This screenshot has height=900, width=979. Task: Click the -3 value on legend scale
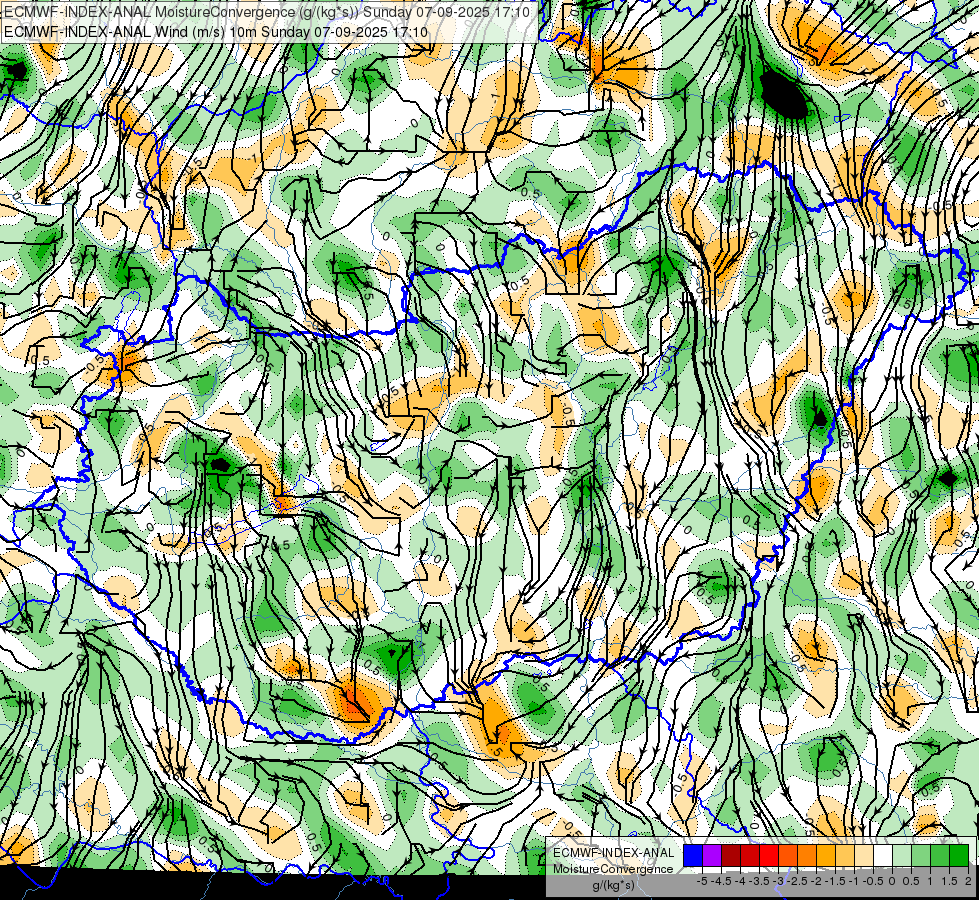click(779, 881)
